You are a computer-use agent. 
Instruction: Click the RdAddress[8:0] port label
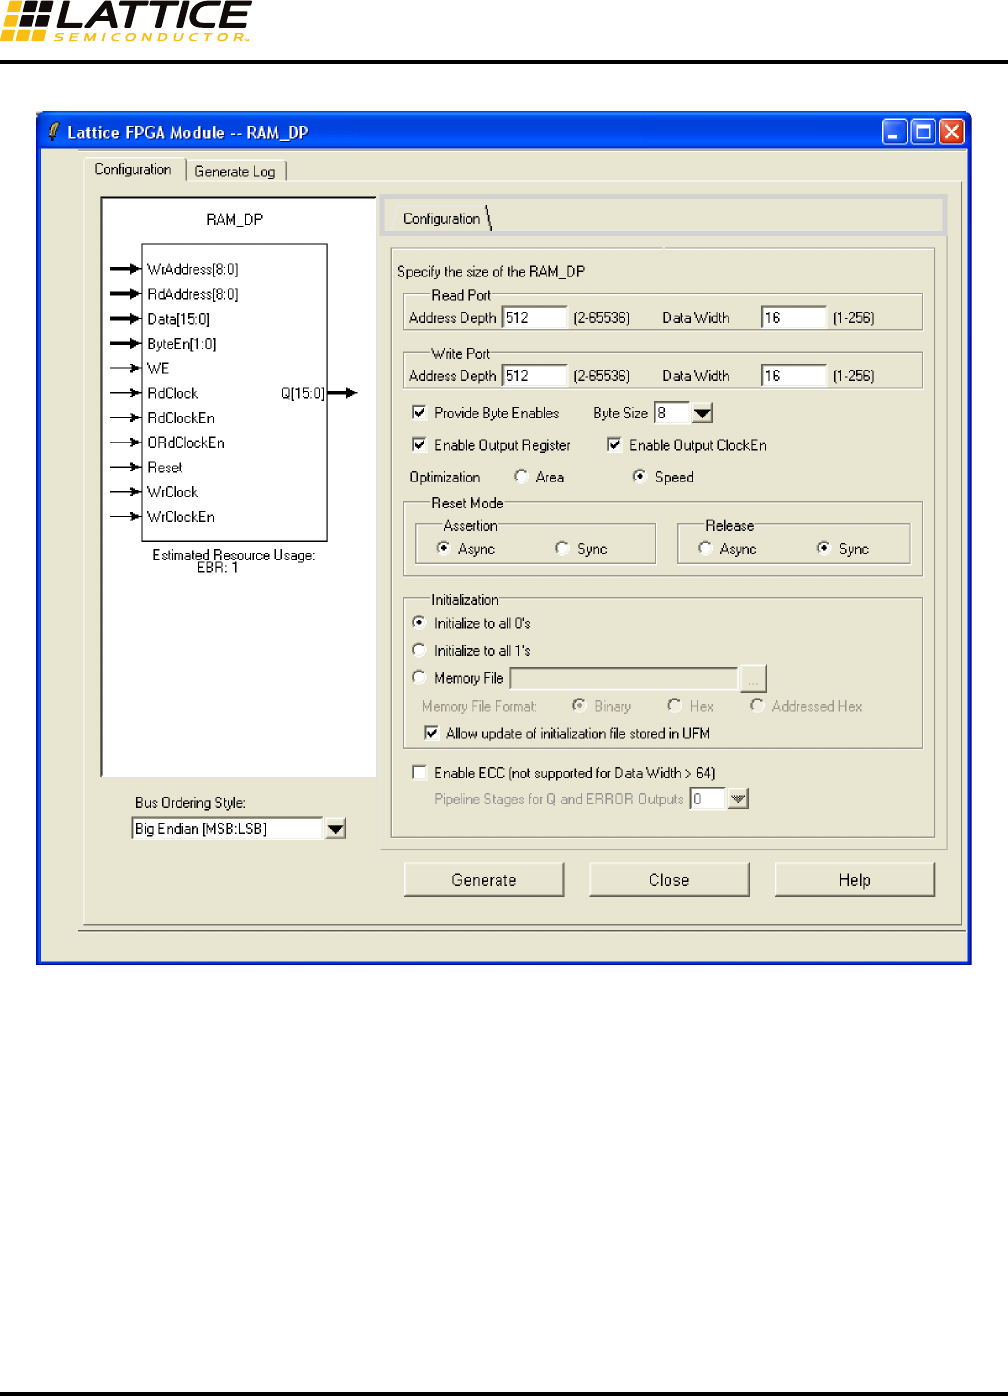pos(193,294)
